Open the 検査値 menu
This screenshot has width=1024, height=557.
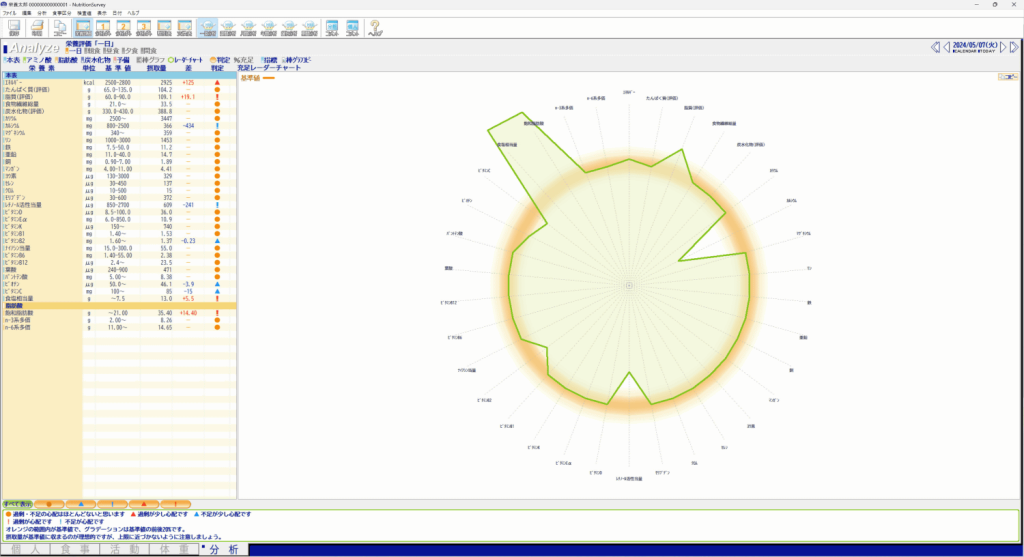coord(84,13)
